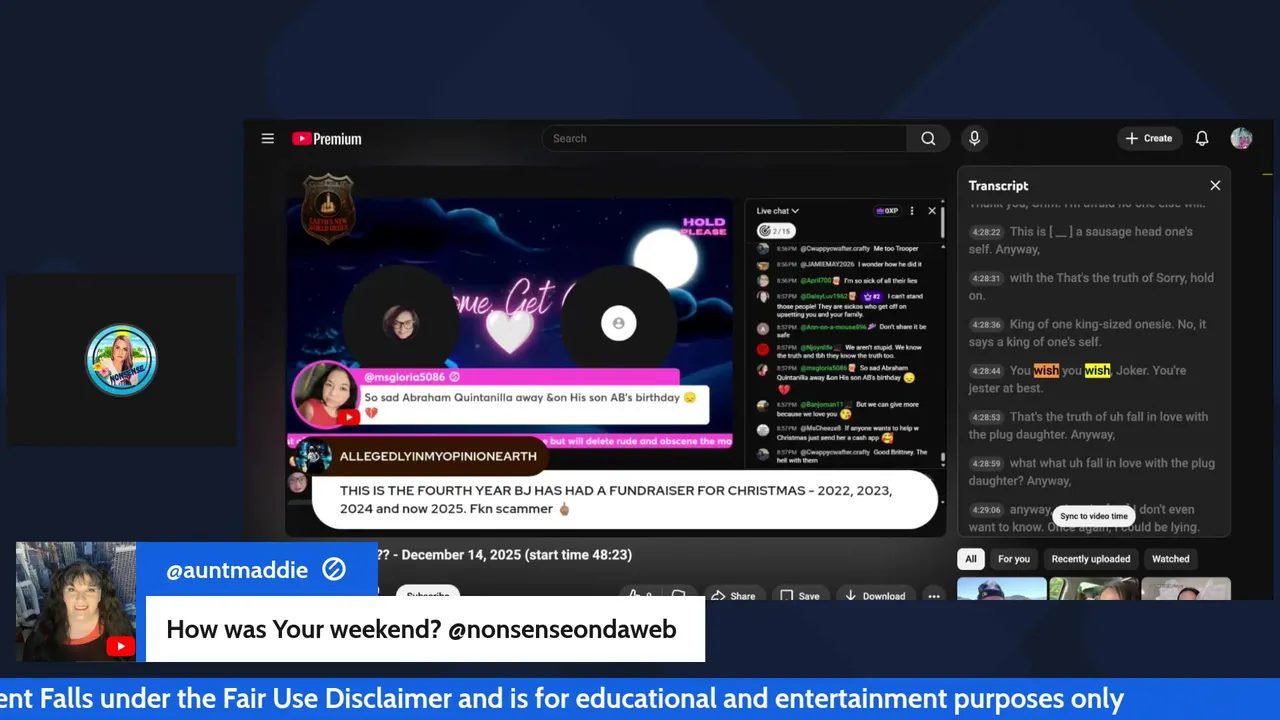The width and height of the screenshot is (1280, 720).
Task: Click the right caller placeholder avatar
Action: point(618,323)
